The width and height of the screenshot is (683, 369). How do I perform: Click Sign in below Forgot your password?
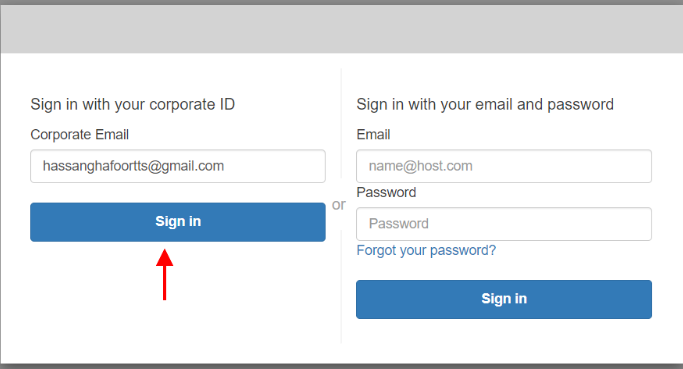[504, 299]
